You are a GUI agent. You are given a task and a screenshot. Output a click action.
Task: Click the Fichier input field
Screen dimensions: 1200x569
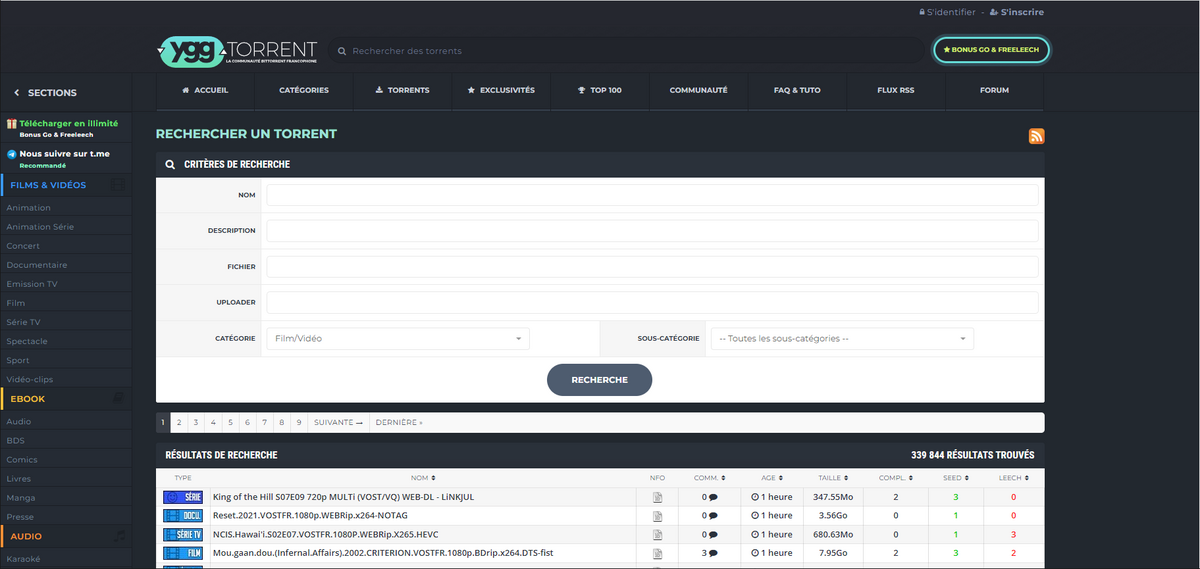(652, 267)
